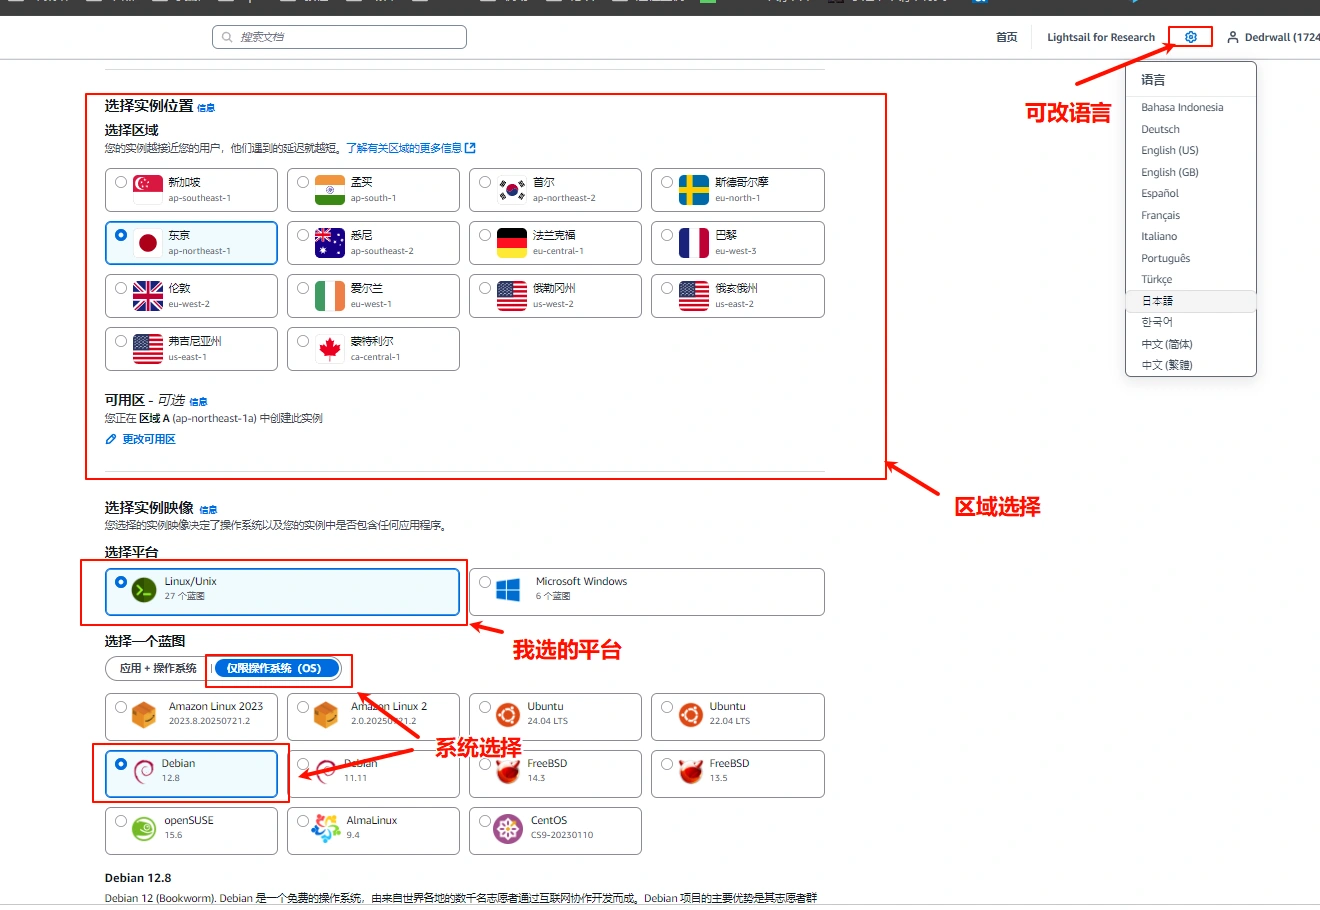Select the Seoul ap-northeast-2 region radio
Image resolution: width=1320 pixels, height=910 pixels.
[485, 182]
